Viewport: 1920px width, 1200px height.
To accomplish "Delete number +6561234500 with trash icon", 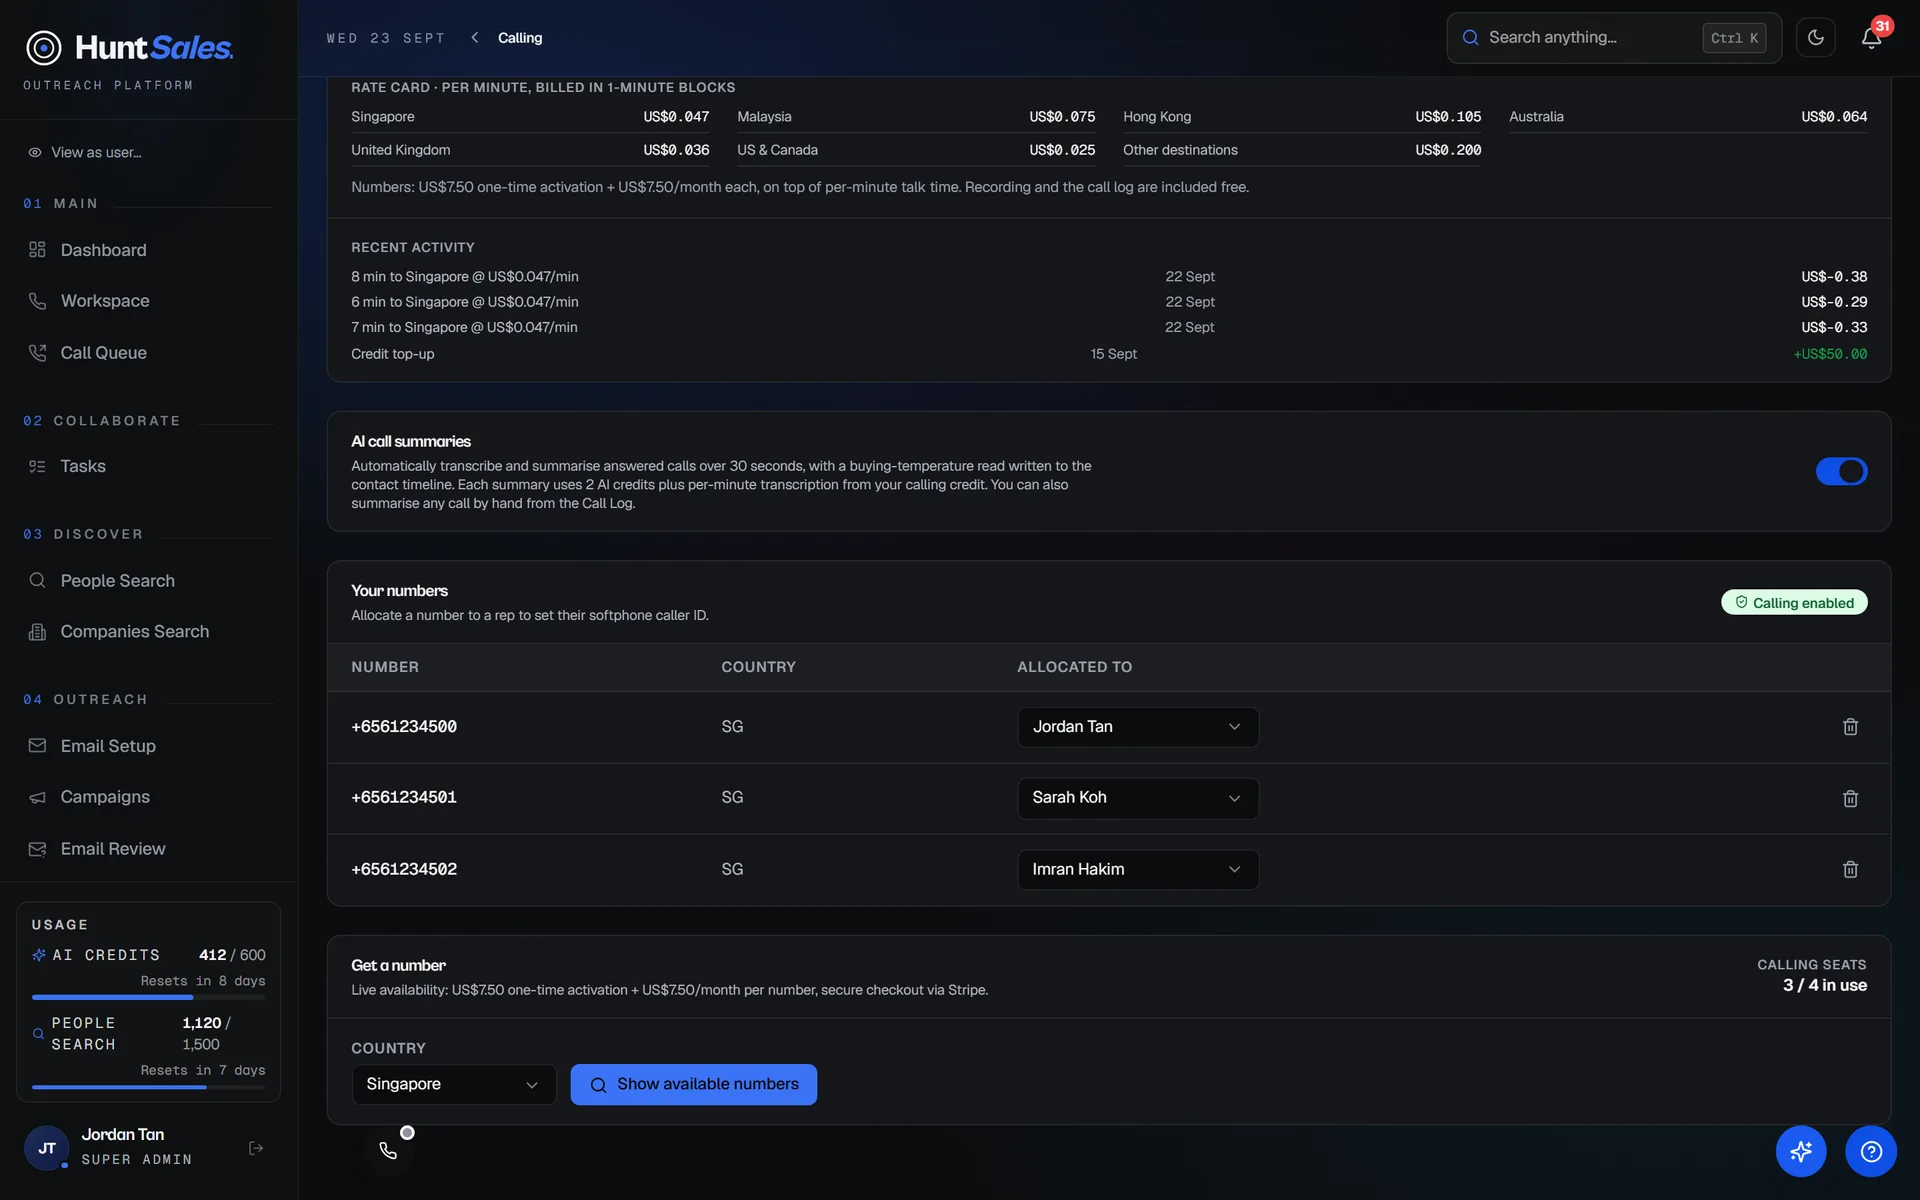I will tap(1850, 727).
